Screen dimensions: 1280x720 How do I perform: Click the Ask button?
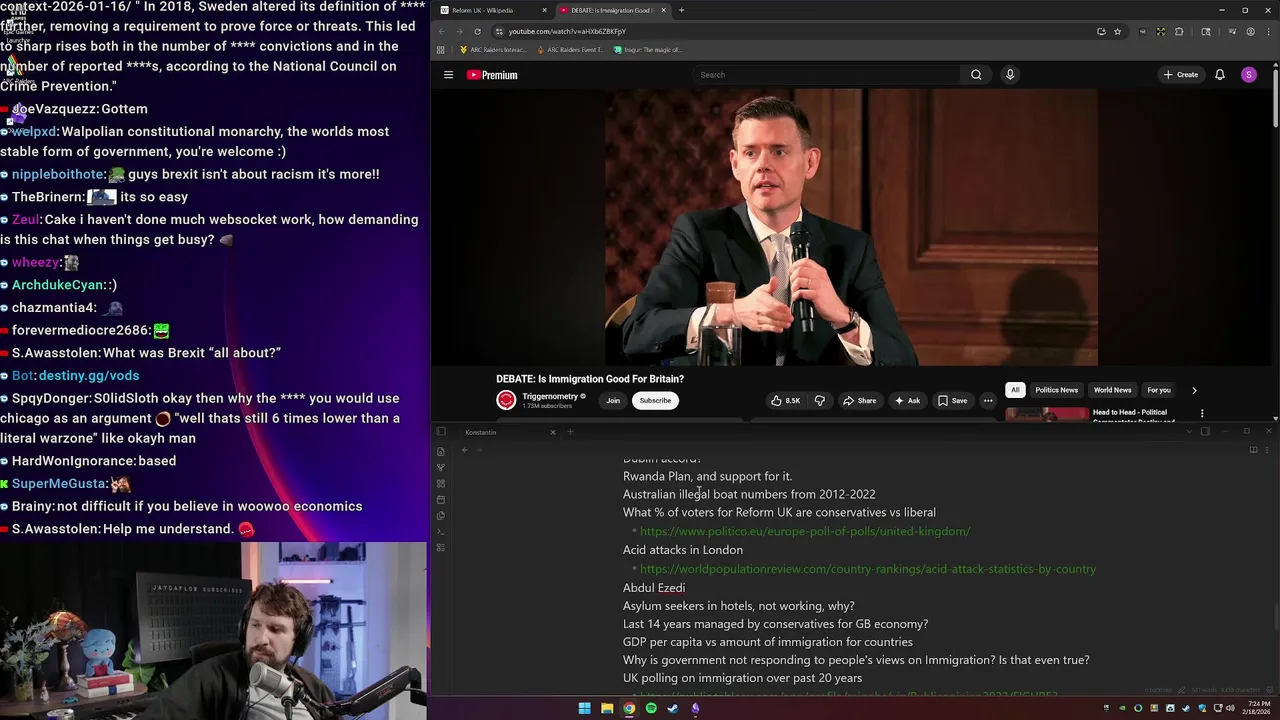point(907,400)
